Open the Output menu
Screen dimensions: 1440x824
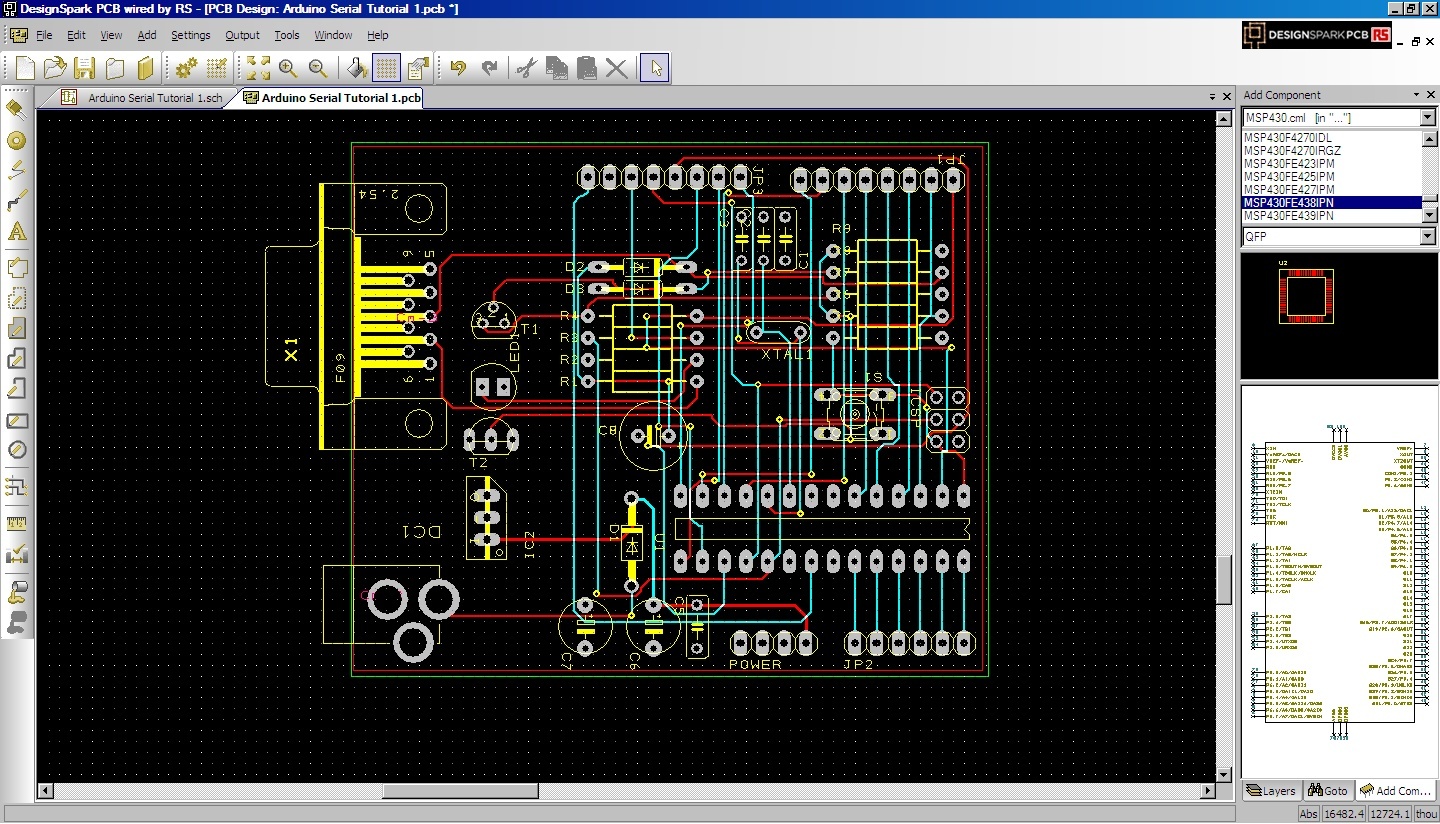pos(242,35)
